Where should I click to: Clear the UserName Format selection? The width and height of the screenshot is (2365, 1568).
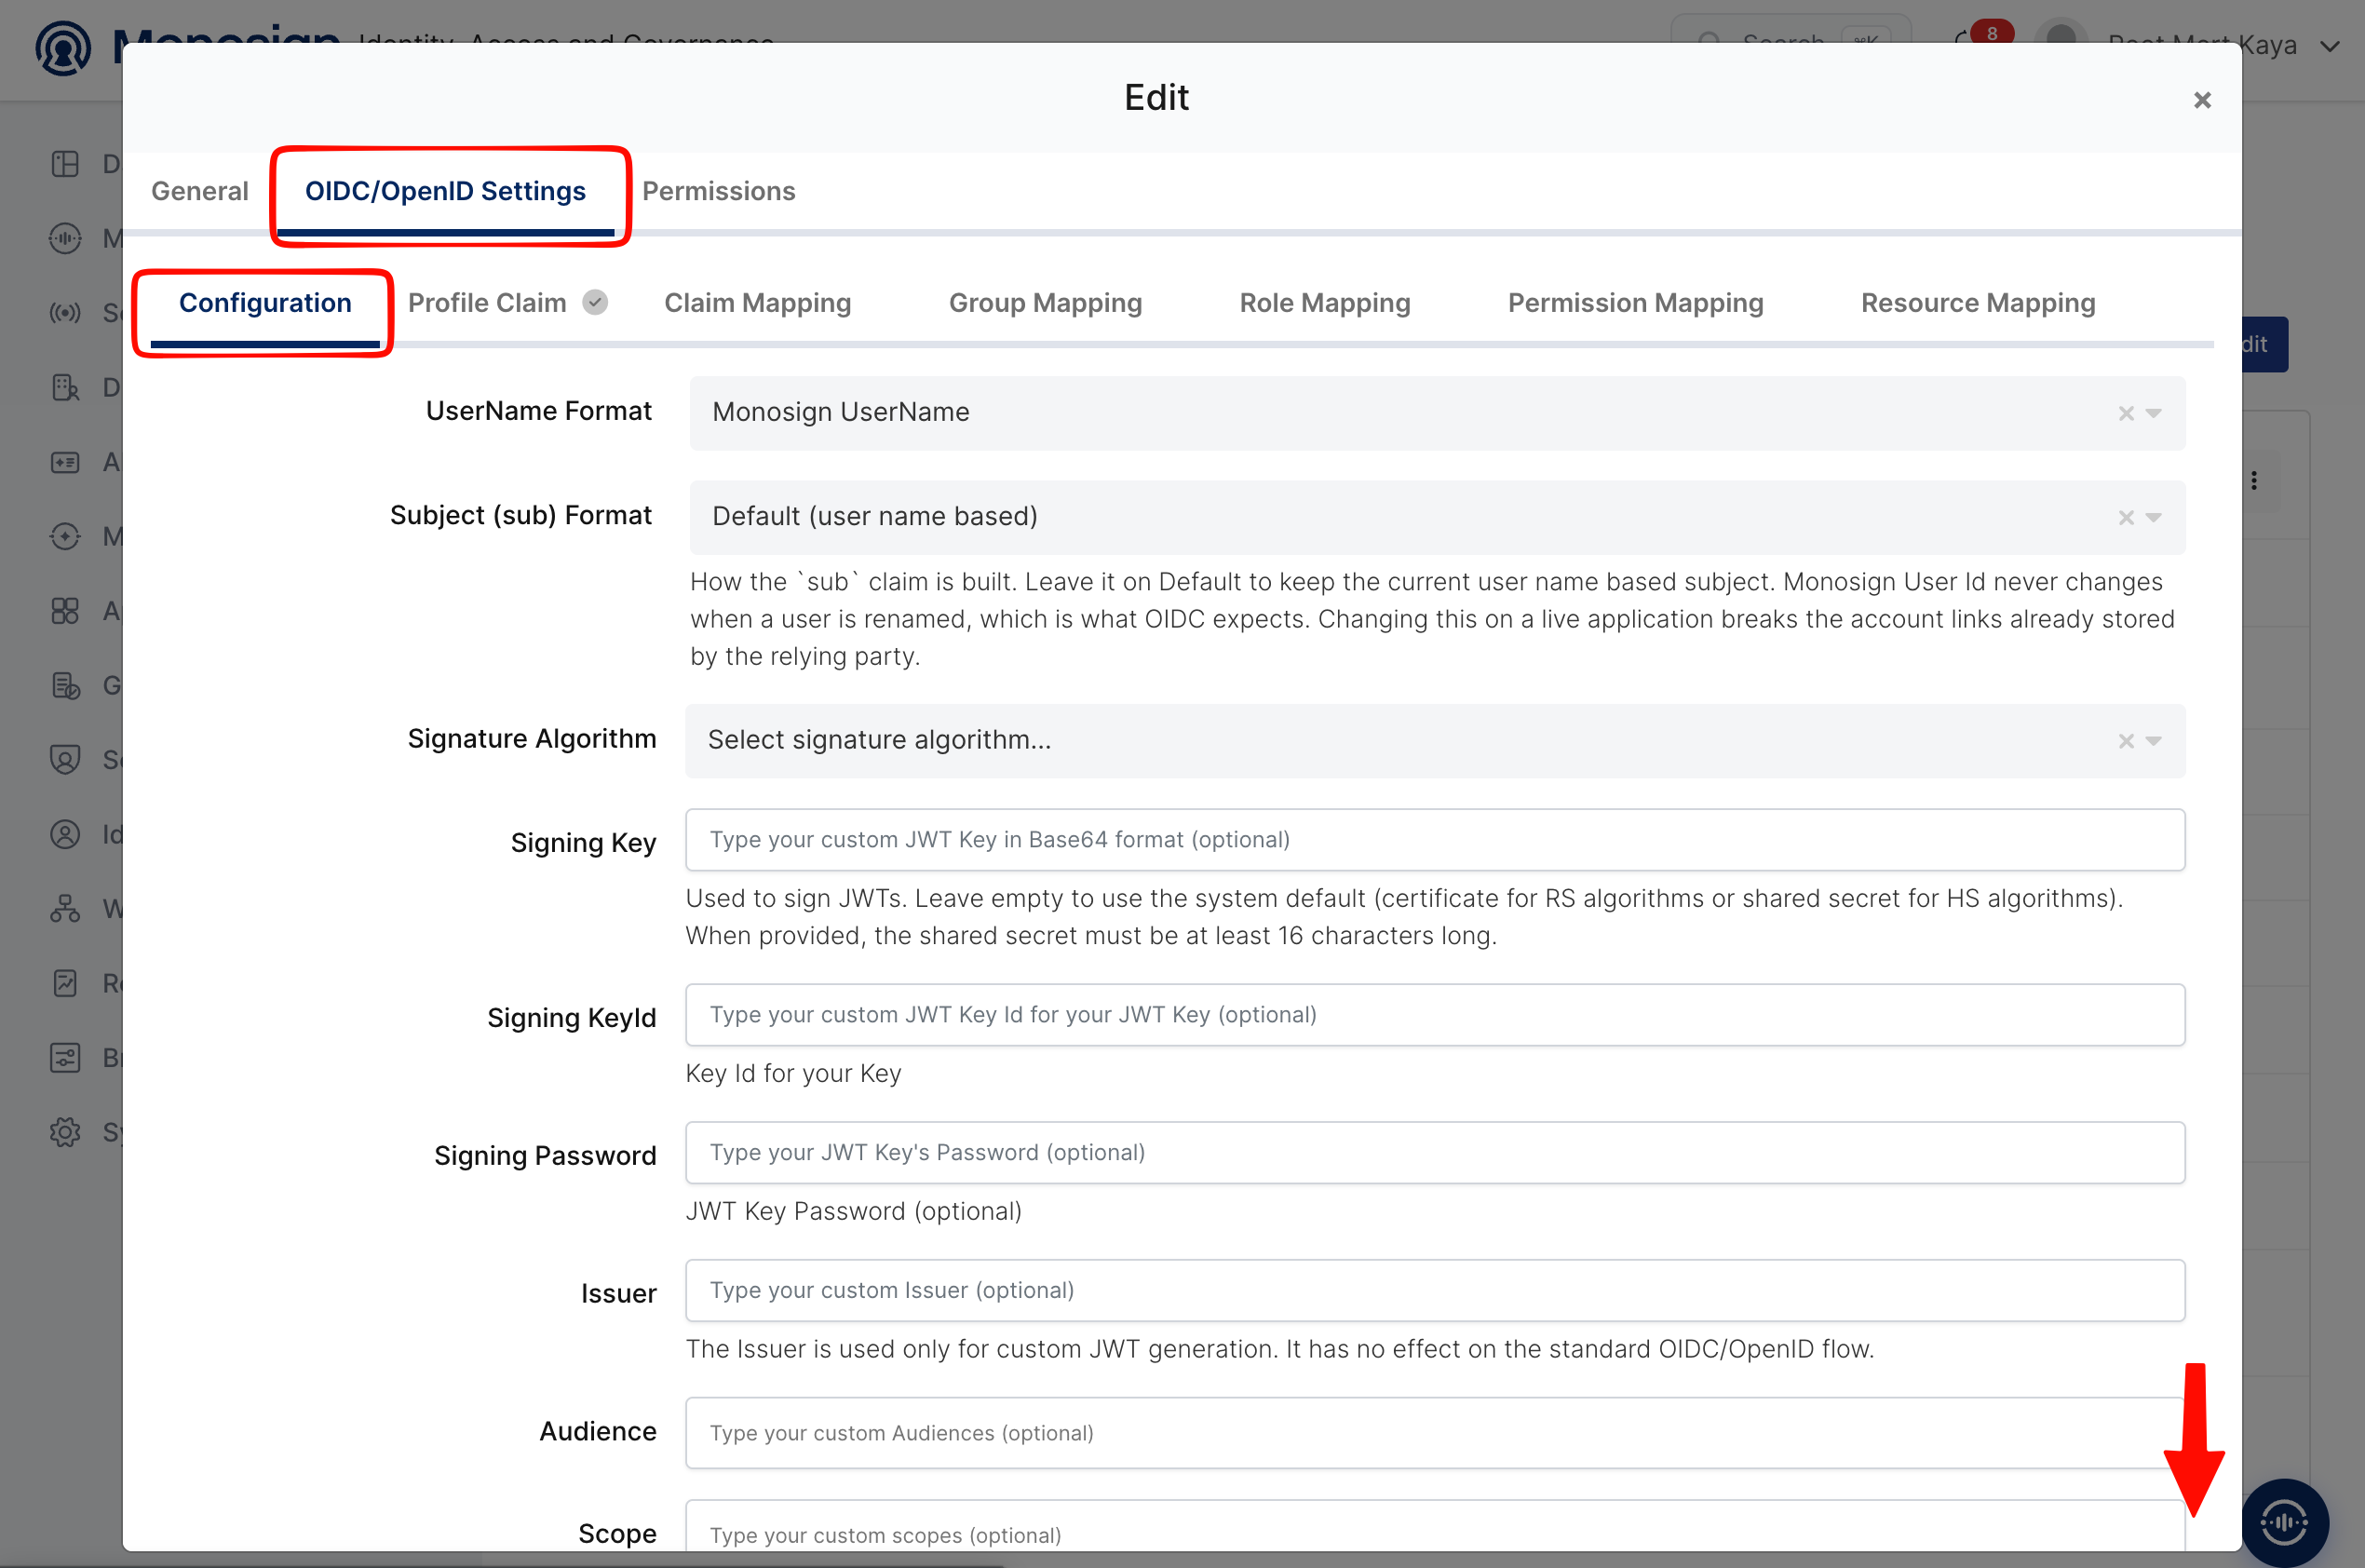2125,413
